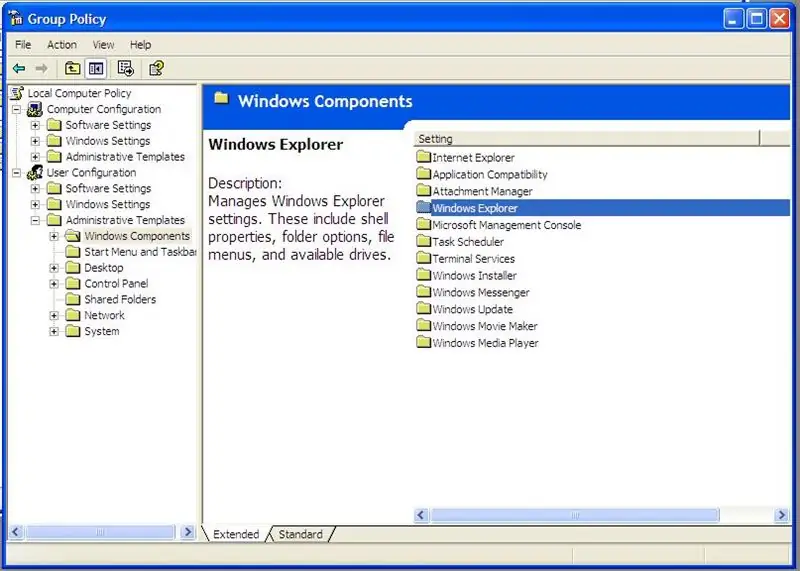The width and height of the screenshot is (800, 571).
Task: Click the Export List toolbar icon
Action: [x=126, y=68]
